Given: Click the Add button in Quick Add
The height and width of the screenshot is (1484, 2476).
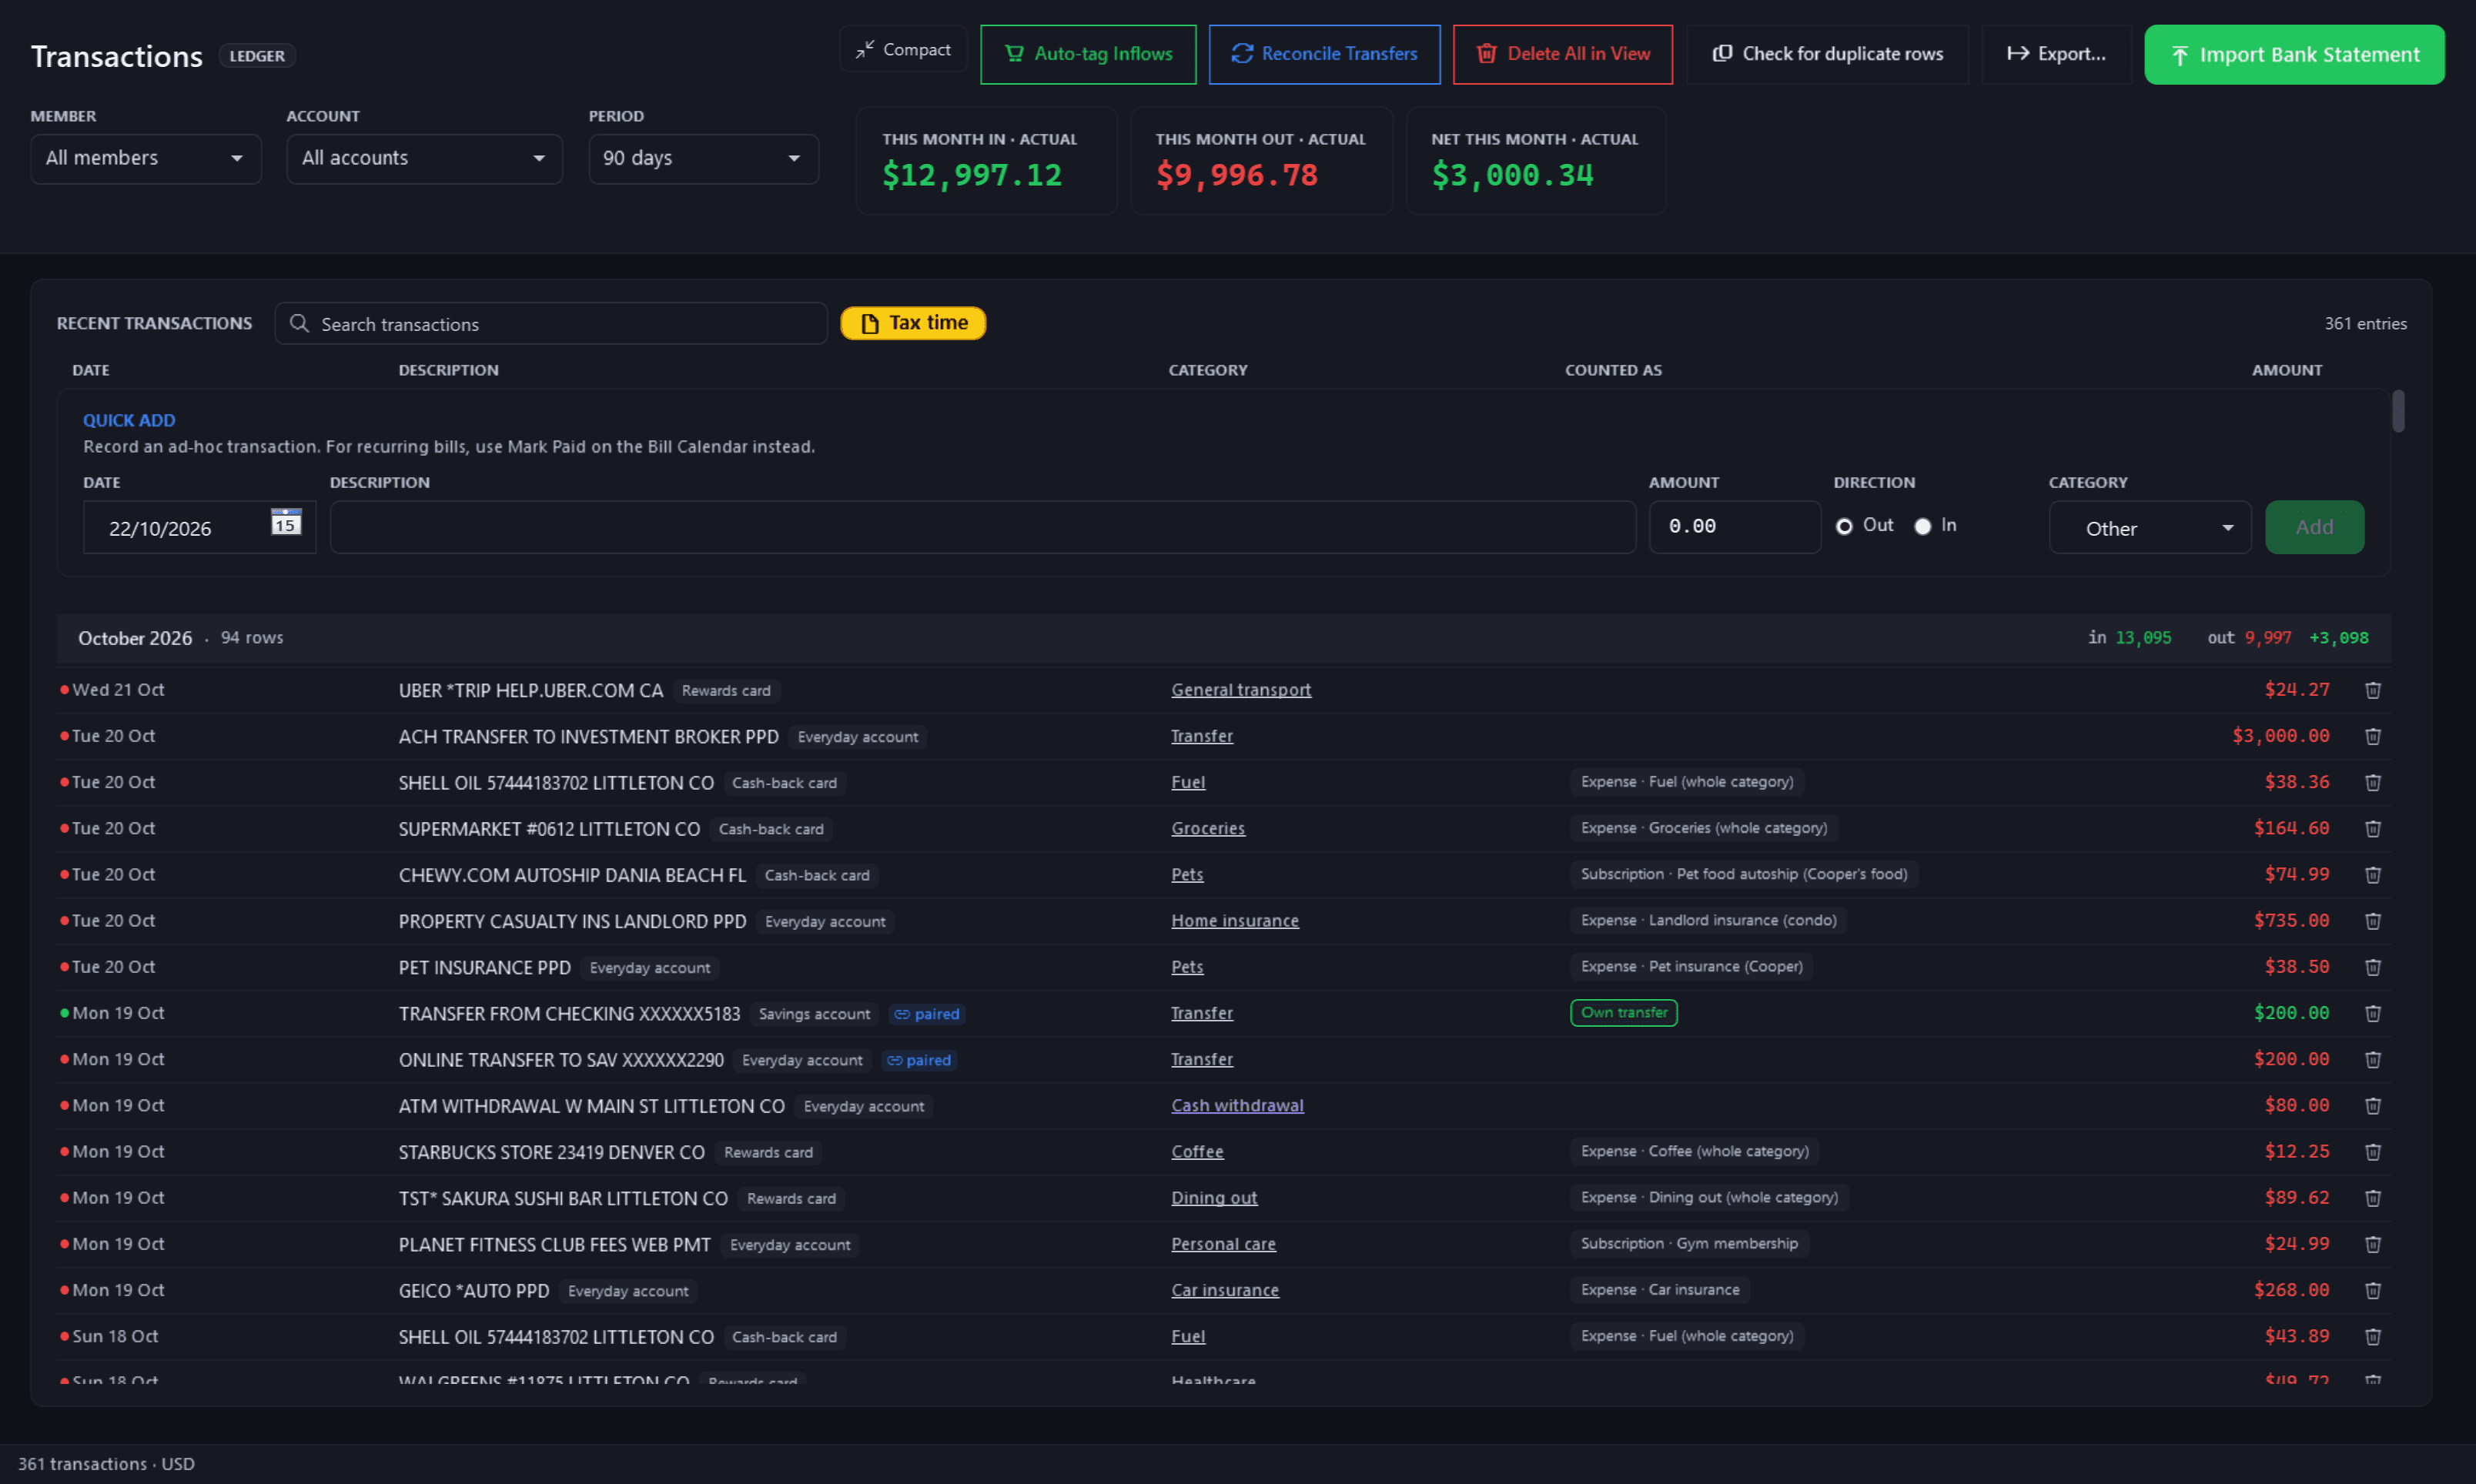Looking at the screenshot, I should coord(2314,527).
